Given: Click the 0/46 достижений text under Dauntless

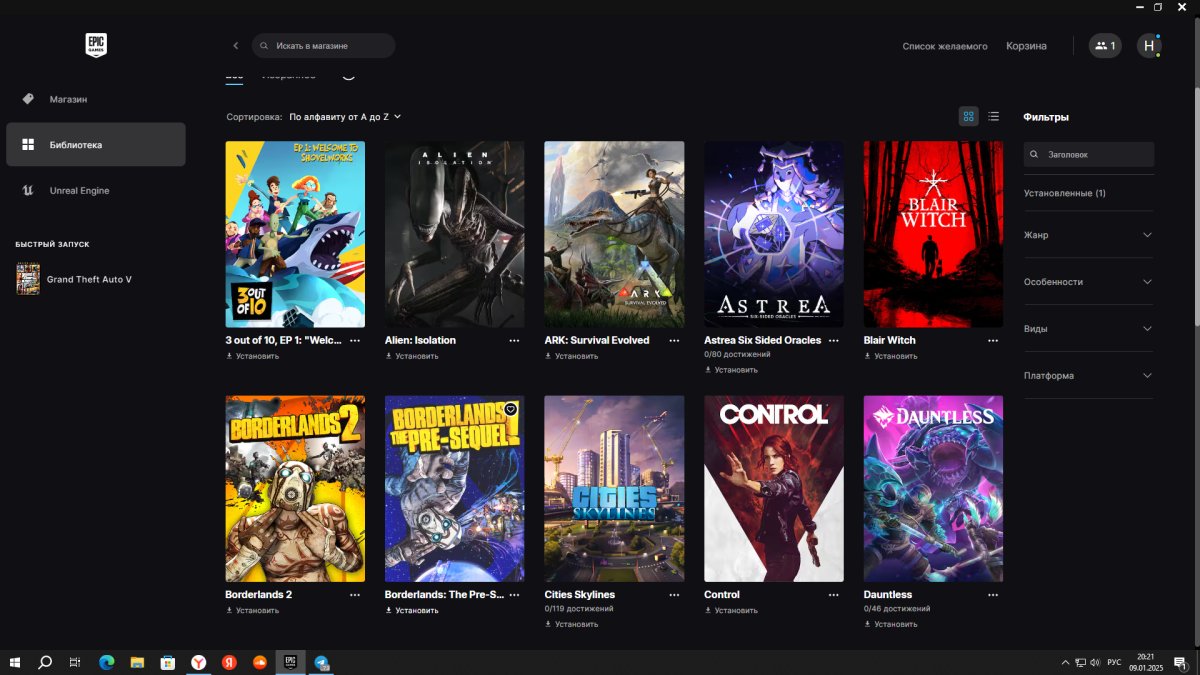Looking at the screenshot, I should click(897, 609).
